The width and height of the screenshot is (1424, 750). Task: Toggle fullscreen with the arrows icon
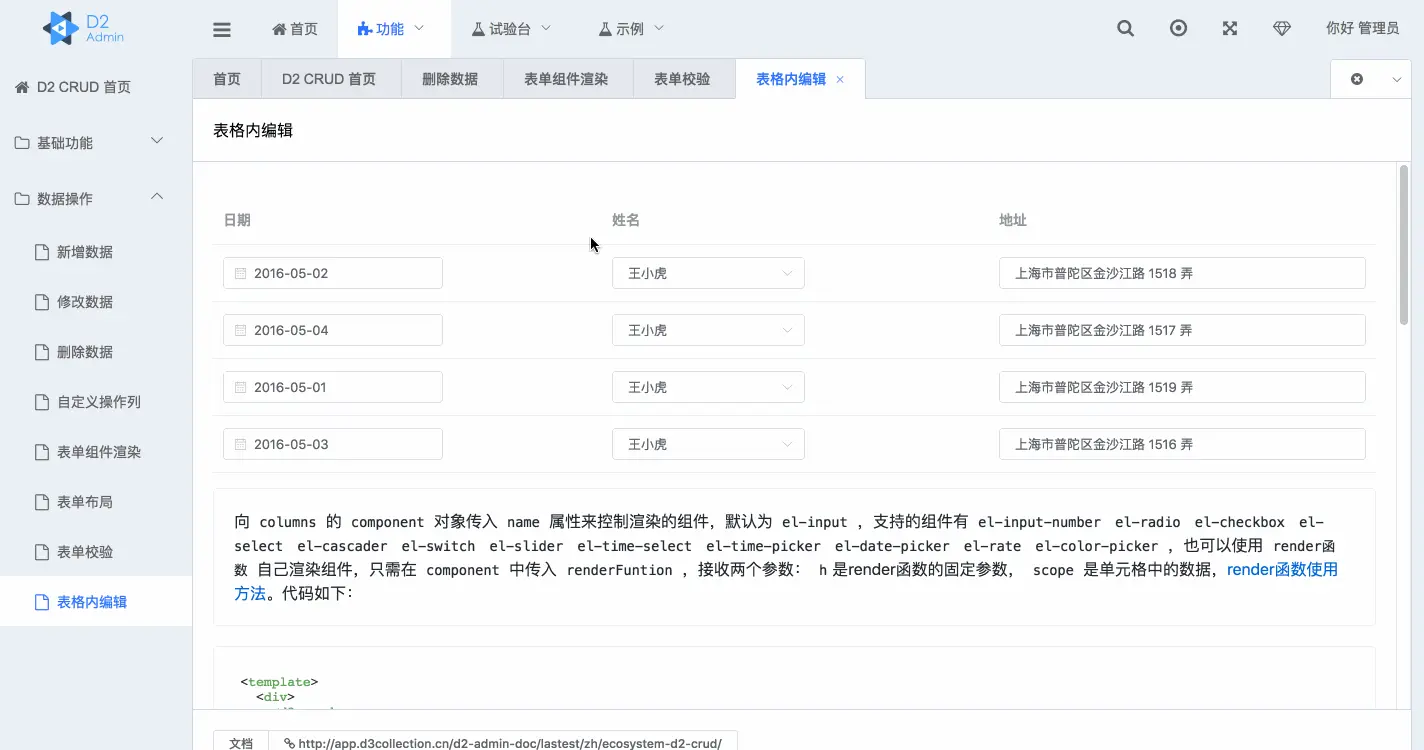[1228, 28]
